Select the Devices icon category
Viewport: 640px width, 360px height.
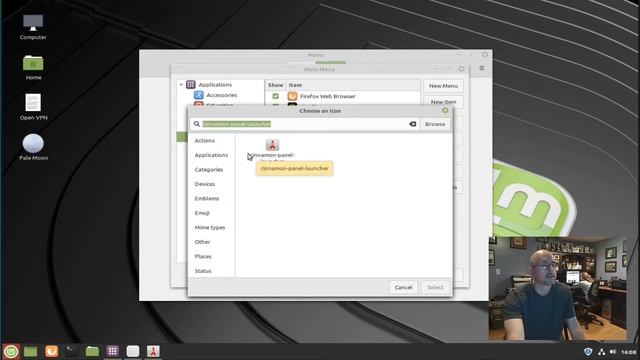point(204,184)
